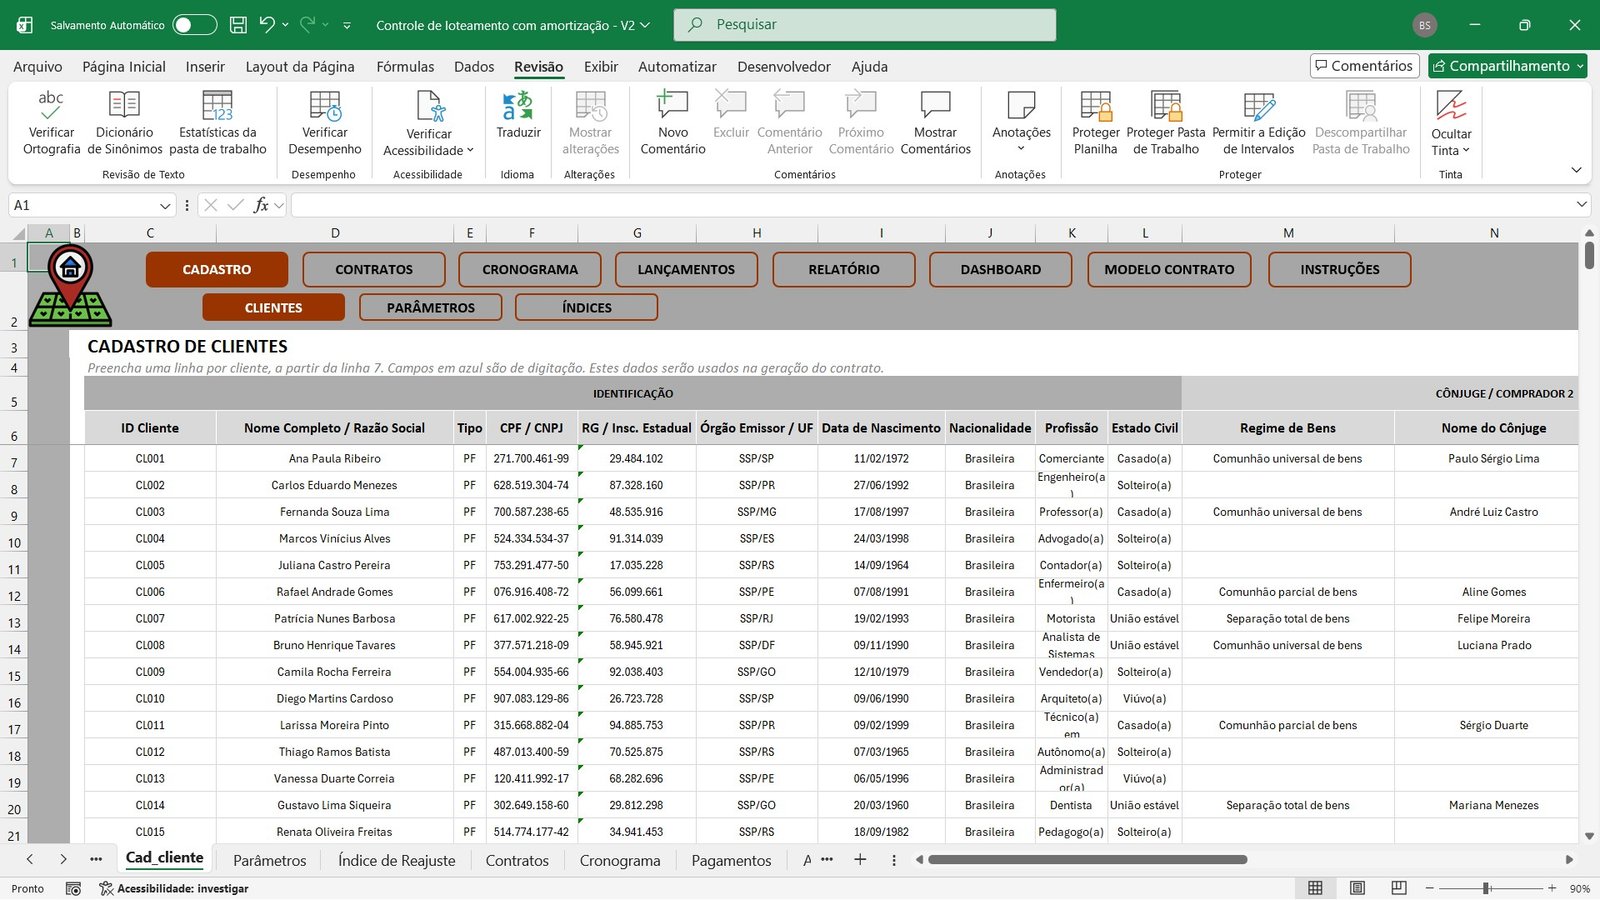Click the MODELO CONTRATO button
The width and height of the screenshot is (1600, 900).
pos(1169,269)
